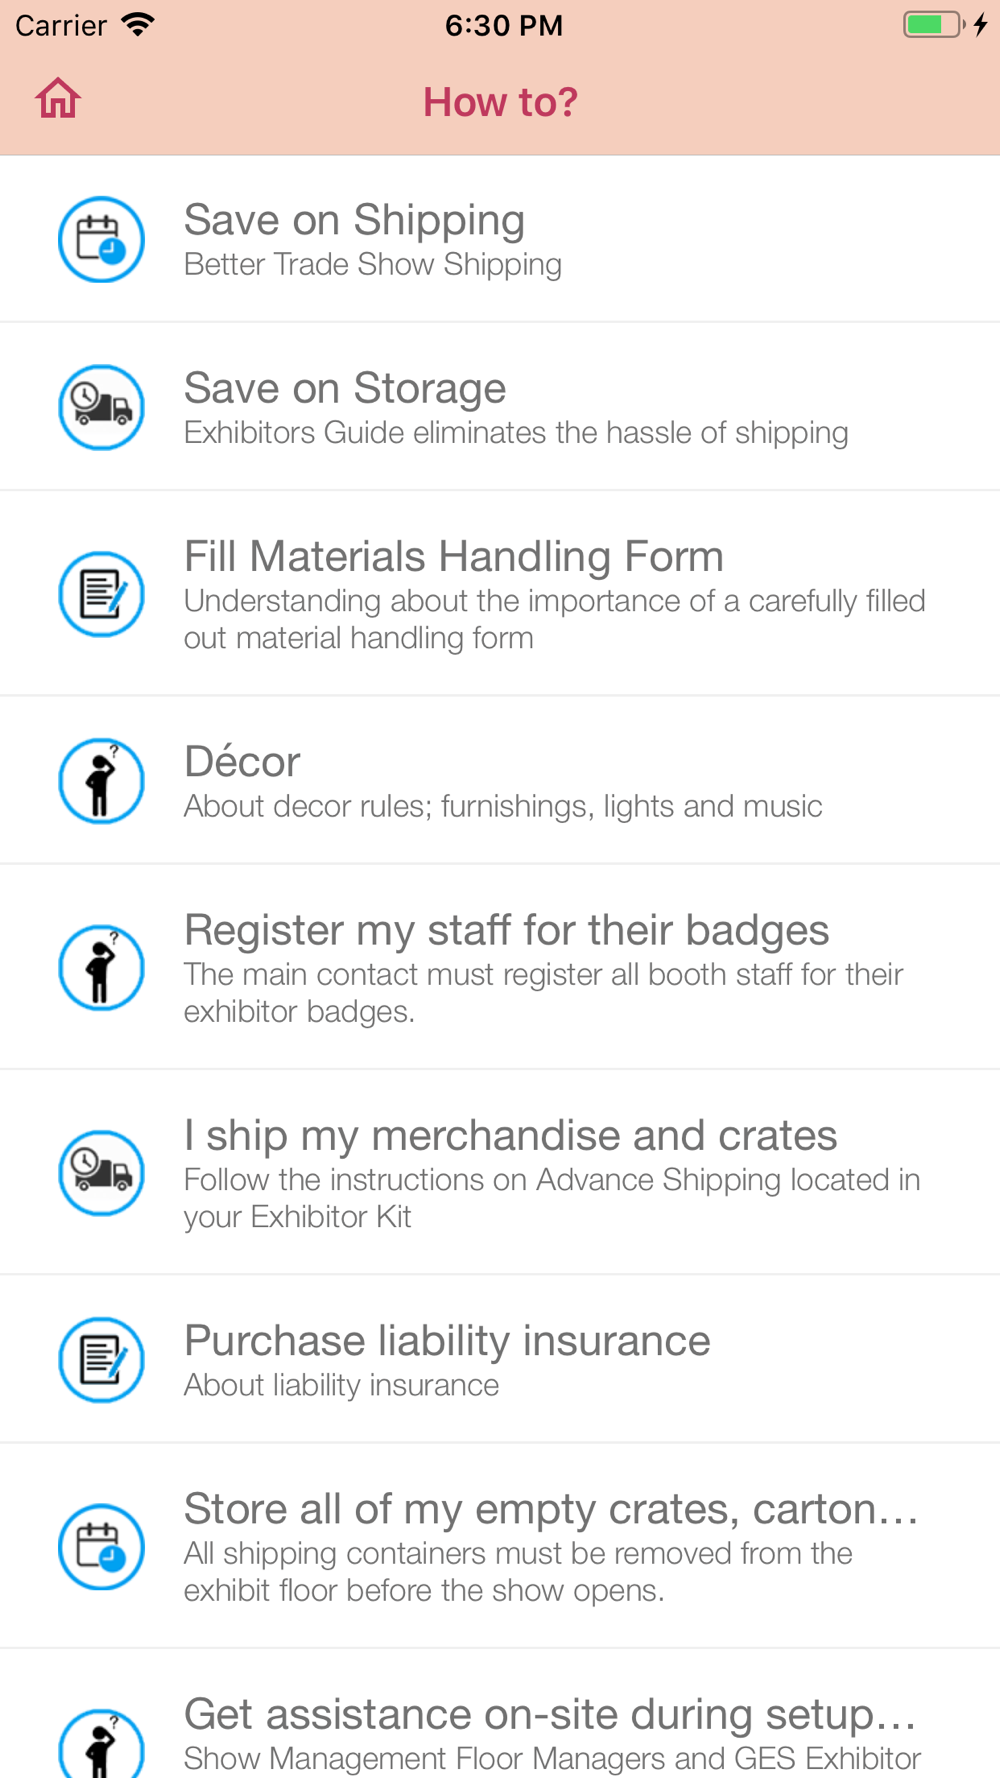Tap the question person icon beside Décor
Image resolution: width=1000 pixels, height=1778 pixels.
pos(101,781)
